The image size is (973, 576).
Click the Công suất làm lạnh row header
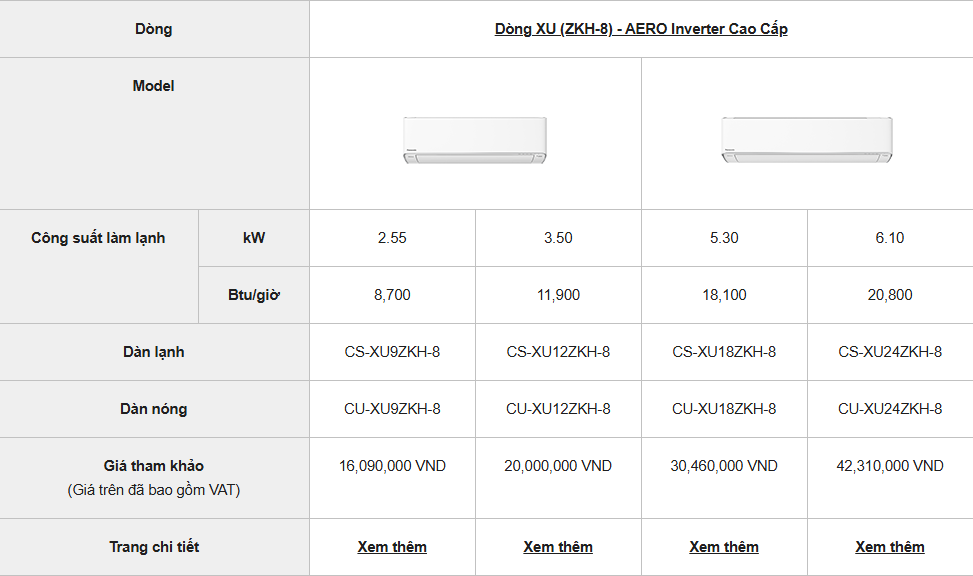click(x=98, y=238)
